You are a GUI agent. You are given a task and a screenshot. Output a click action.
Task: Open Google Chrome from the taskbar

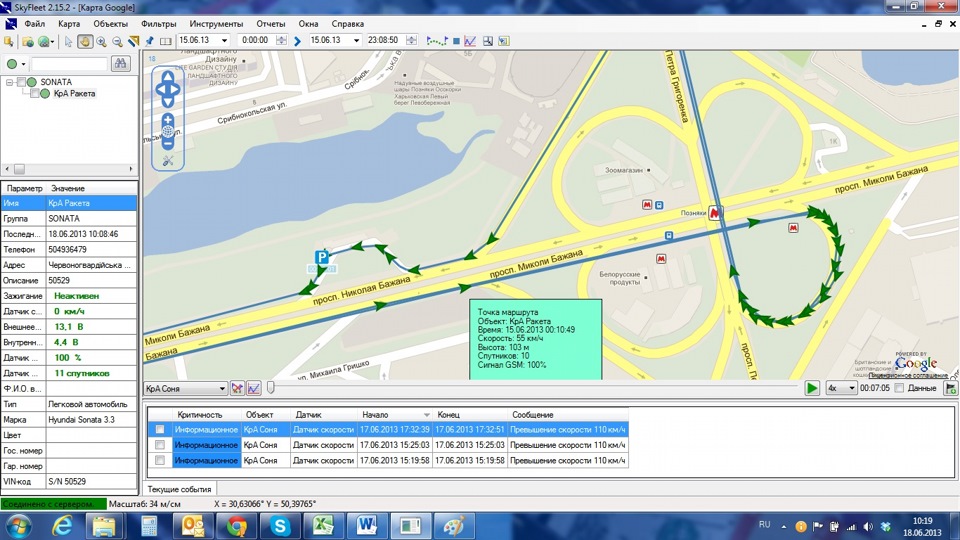pos(236,526)
